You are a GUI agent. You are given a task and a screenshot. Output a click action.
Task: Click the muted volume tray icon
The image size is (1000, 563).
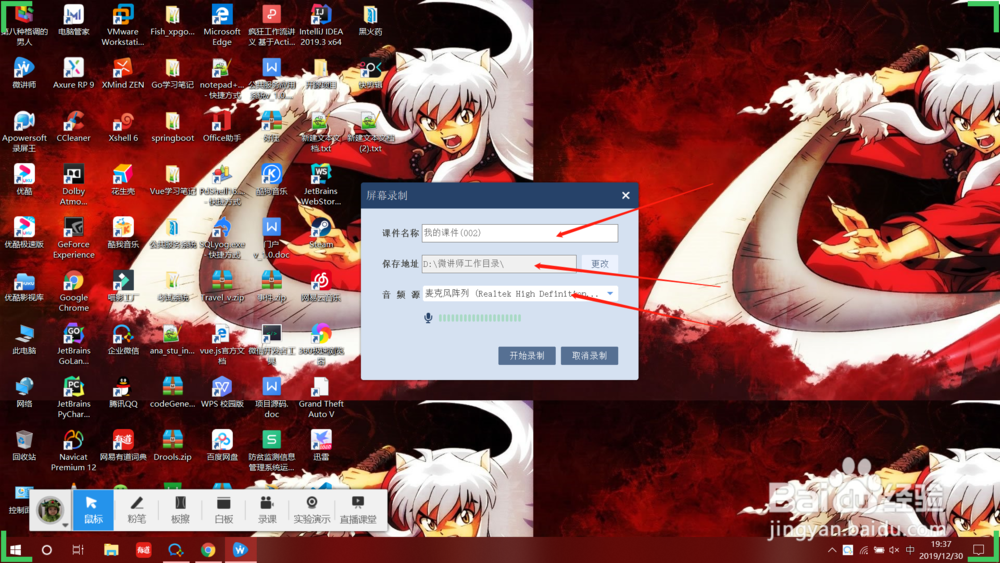[894, 550]
